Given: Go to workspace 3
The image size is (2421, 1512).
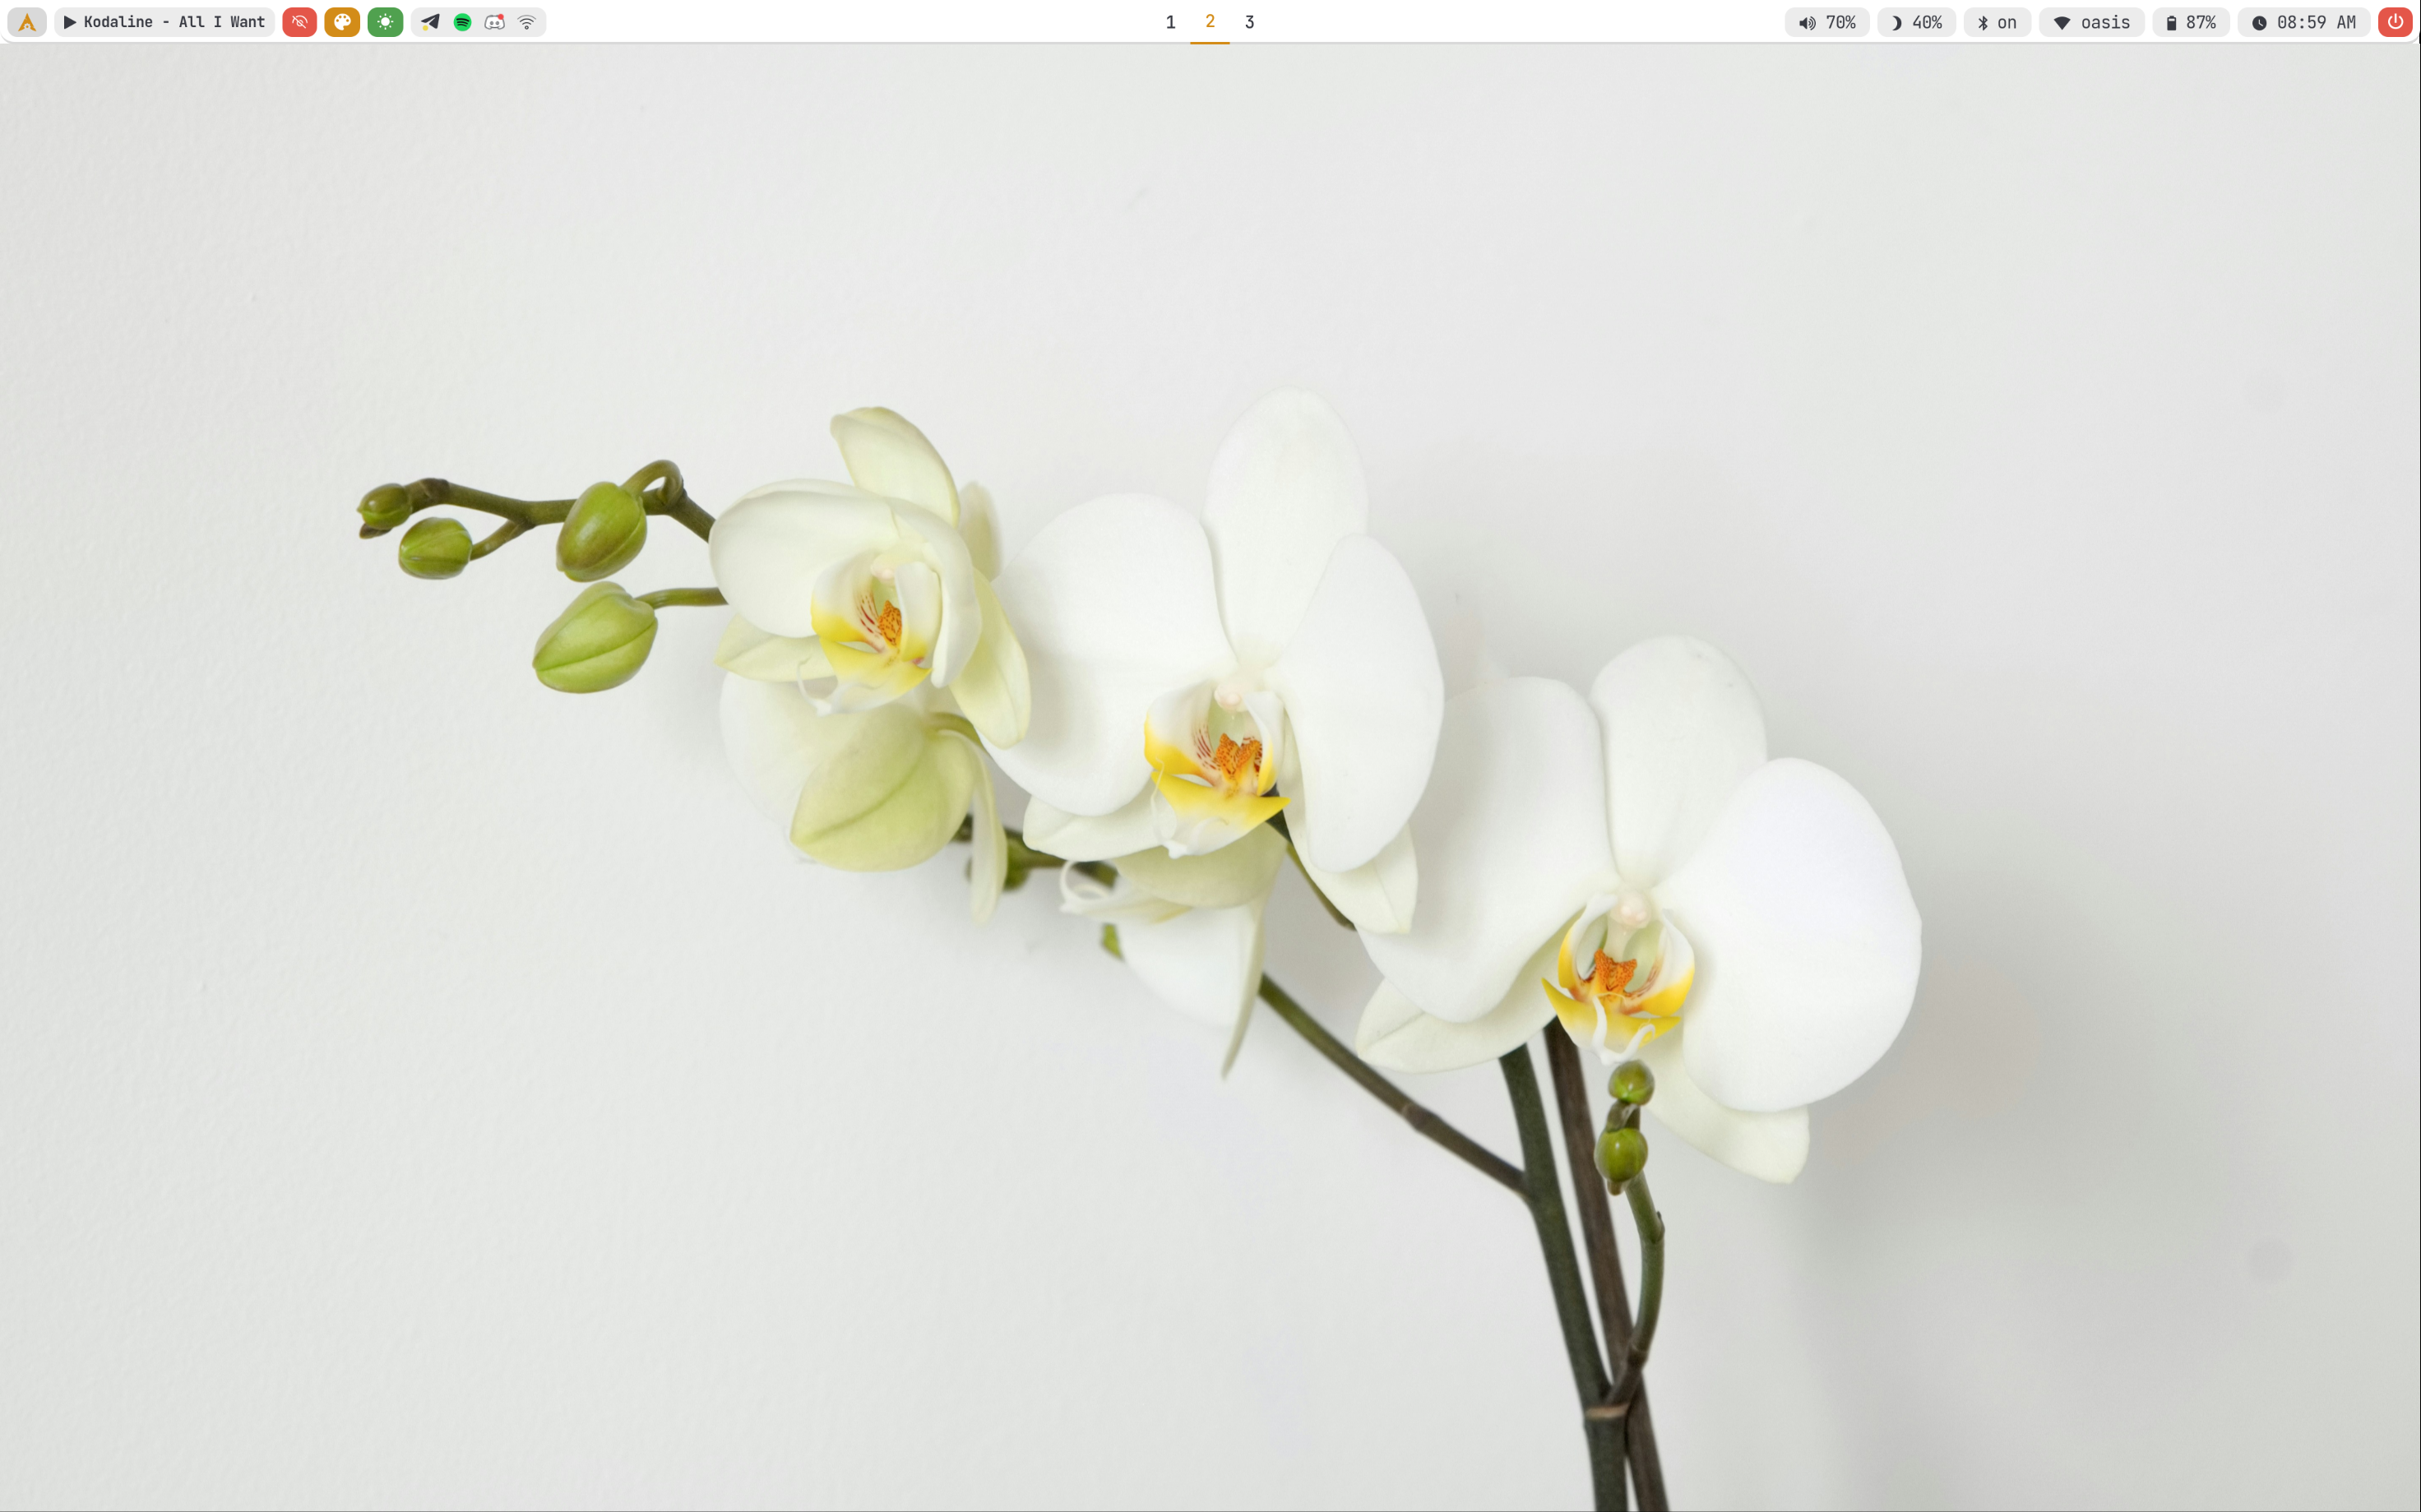Looking at the screenshot, I should [x=1249, y=22].
